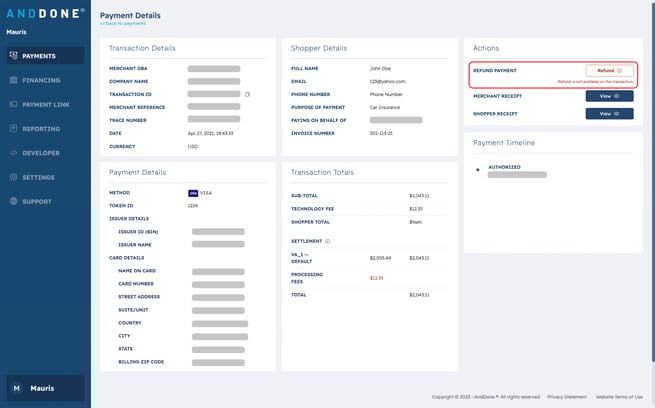The image size is (655, 408).
Task: Follow the back to payments link
Action: [x=123, y=23]
